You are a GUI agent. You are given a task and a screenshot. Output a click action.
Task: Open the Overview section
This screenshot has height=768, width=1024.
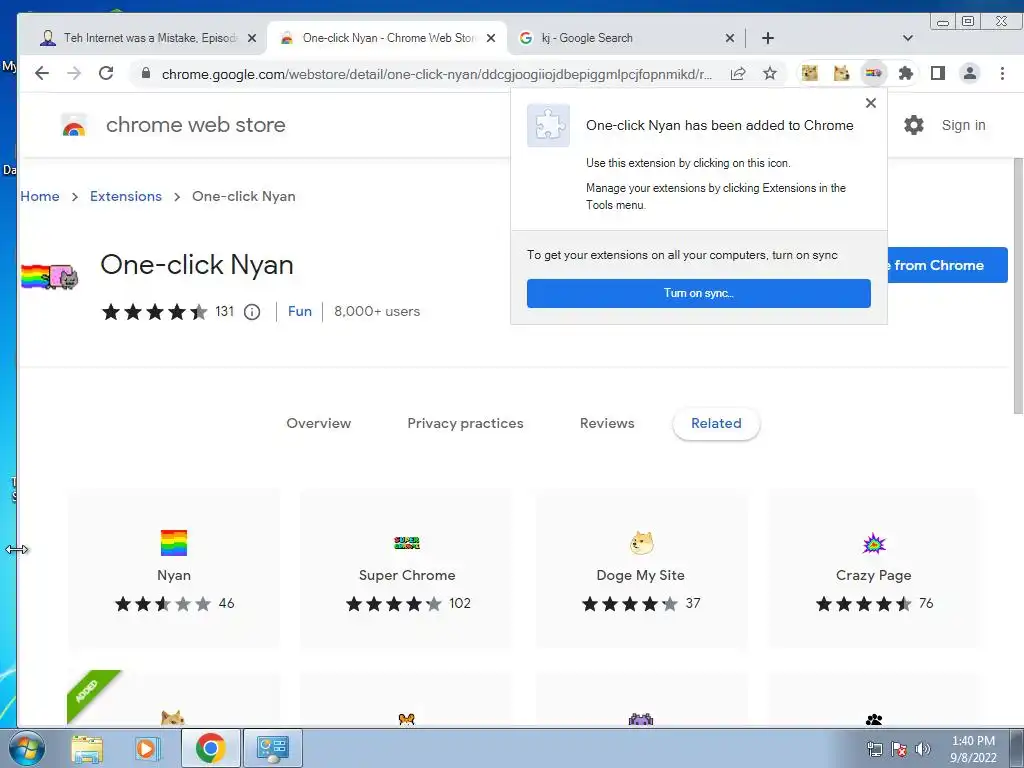[319, 423]
